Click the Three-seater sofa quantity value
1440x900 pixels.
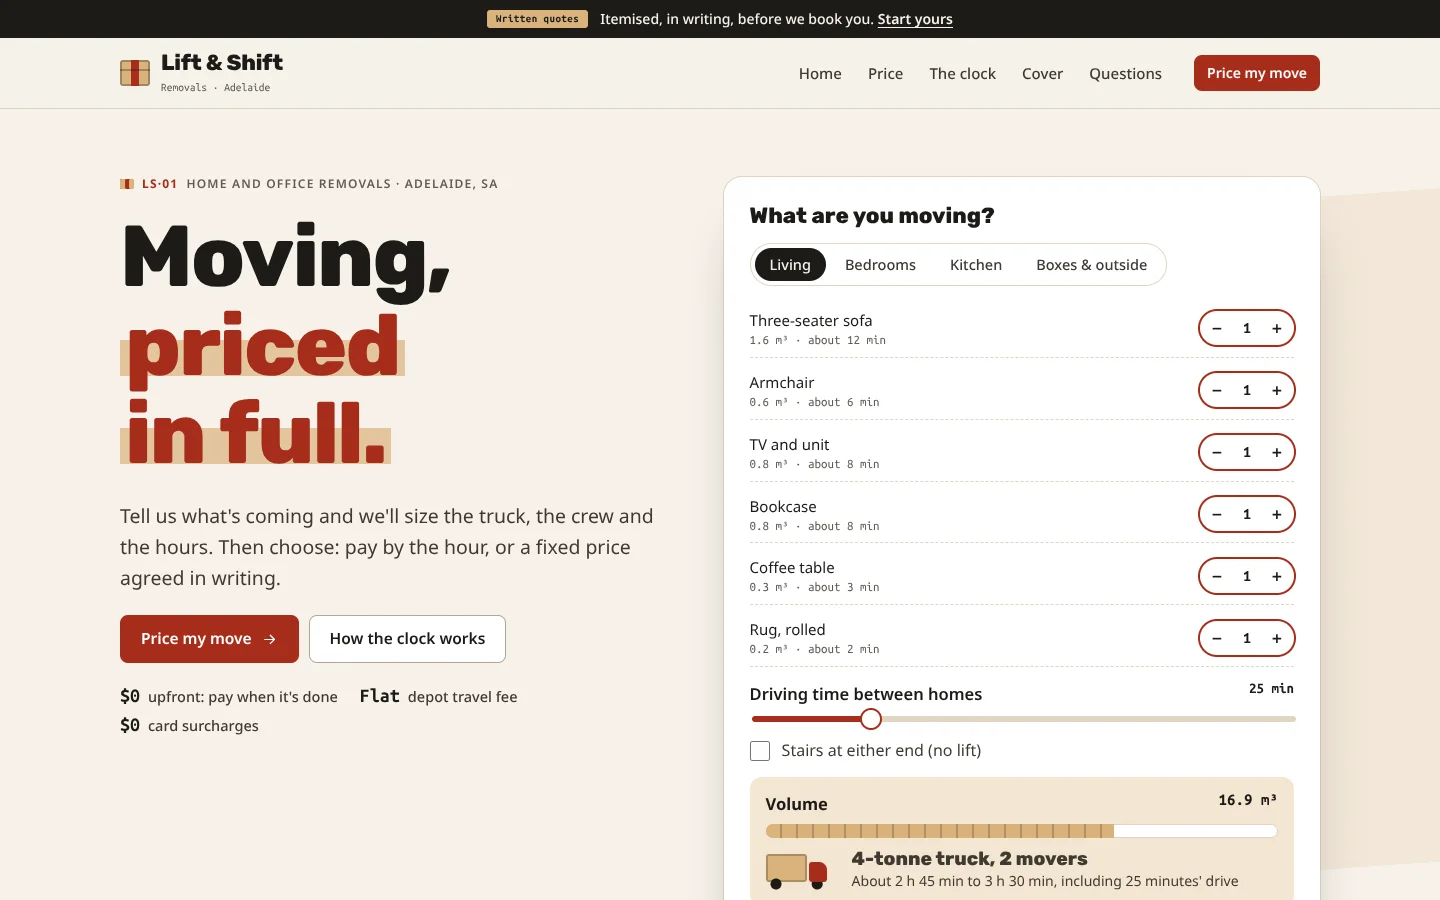click(1247, 328)
